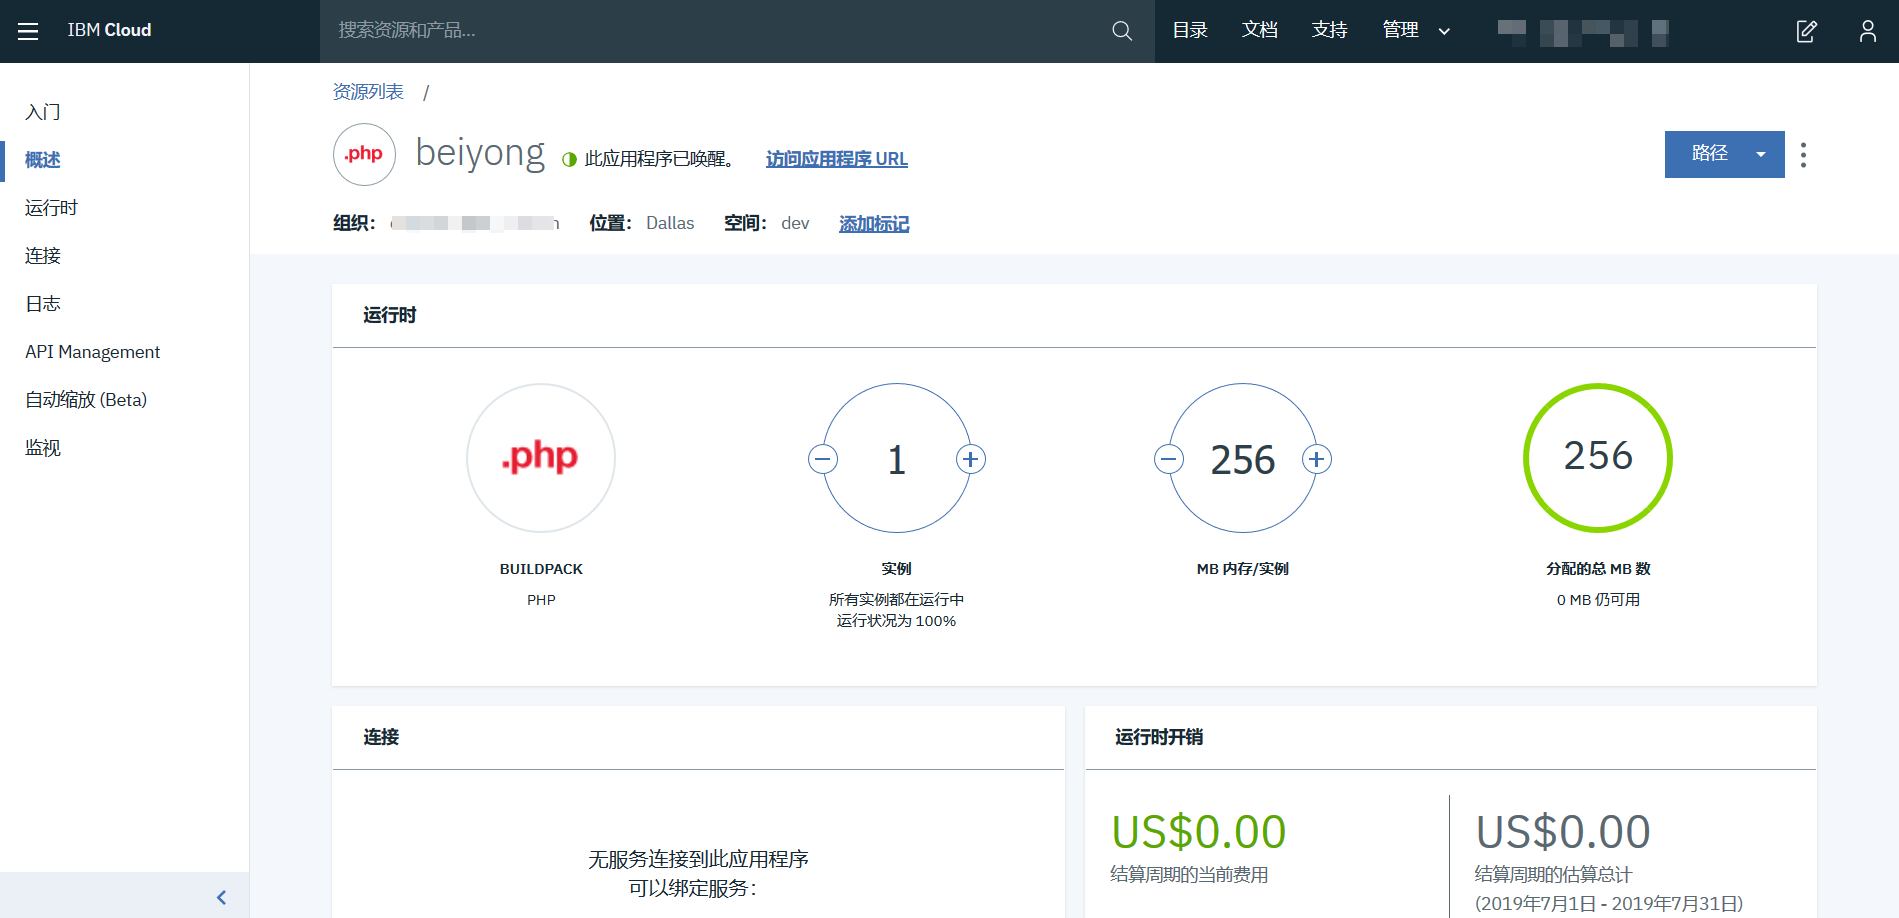Viewport: 1899px width, 918px height.
Task: Expand the 管理 dropdown menu
Action: point(1415,30)
